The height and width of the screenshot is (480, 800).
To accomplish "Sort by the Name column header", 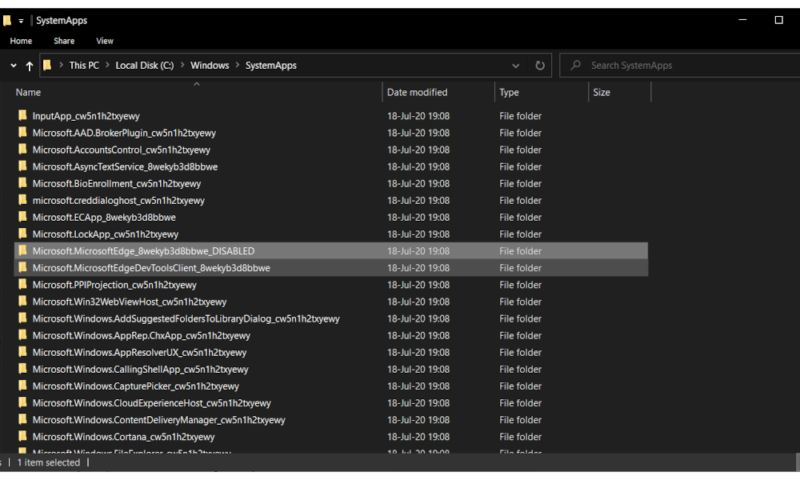I will pyautogui.click(x=28, y=92).
